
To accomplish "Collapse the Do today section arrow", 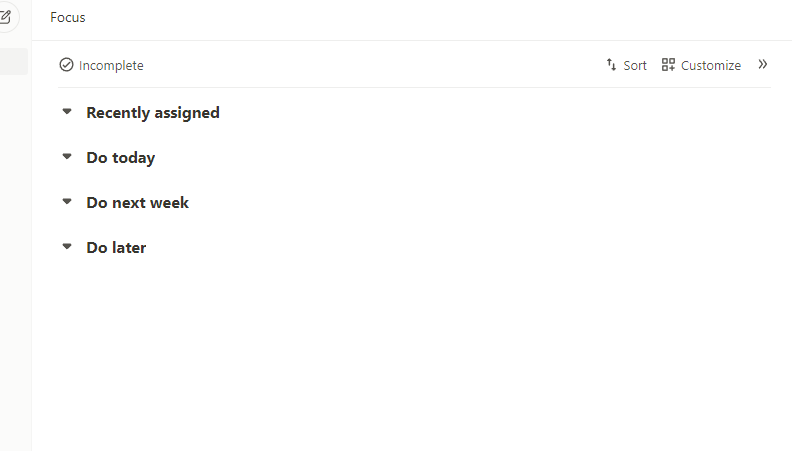I will tap(67, 157).
